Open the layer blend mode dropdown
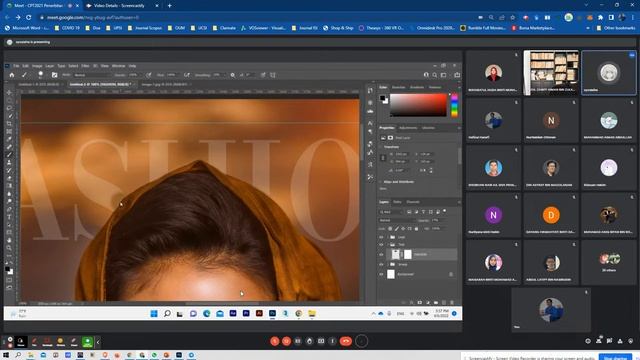The height and width of the screenshot is (360, 640). click(397, 220)
